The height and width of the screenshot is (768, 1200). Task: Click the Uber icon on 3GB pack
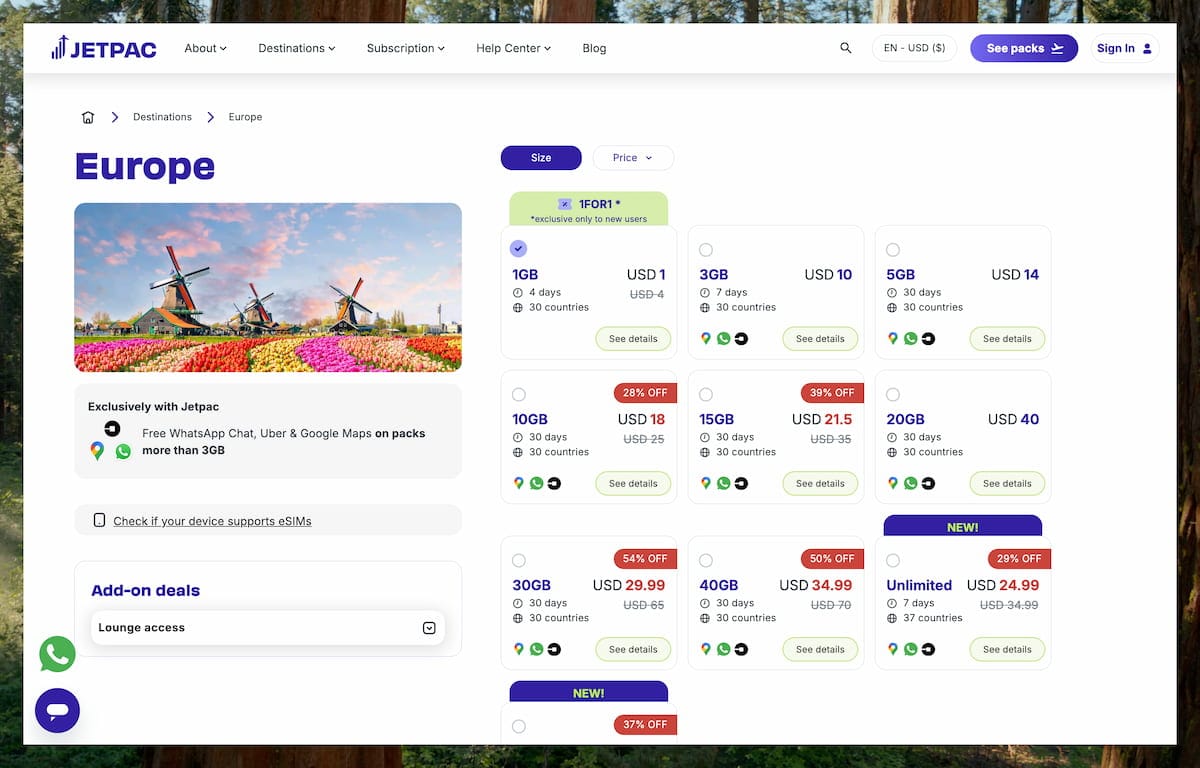click(x=741, y=339)
